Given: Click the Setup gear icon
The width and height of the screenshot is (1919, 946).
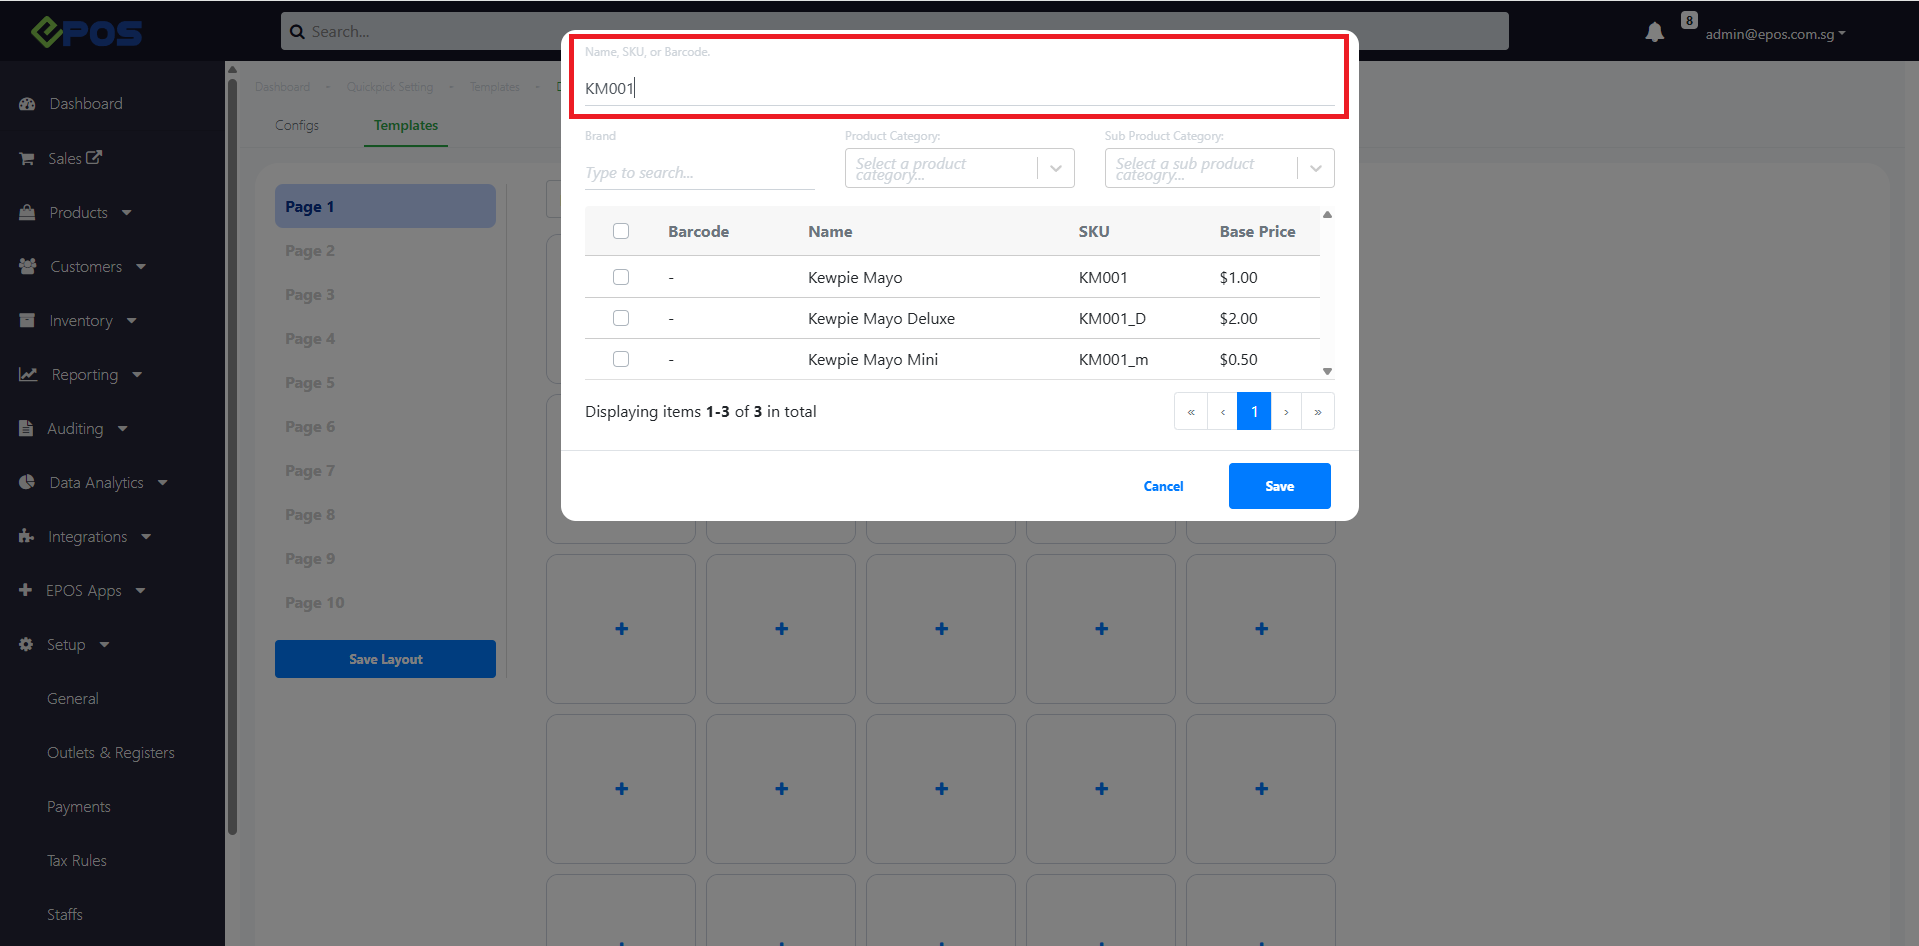Looking at the screenshot, I should click(26, 645).
